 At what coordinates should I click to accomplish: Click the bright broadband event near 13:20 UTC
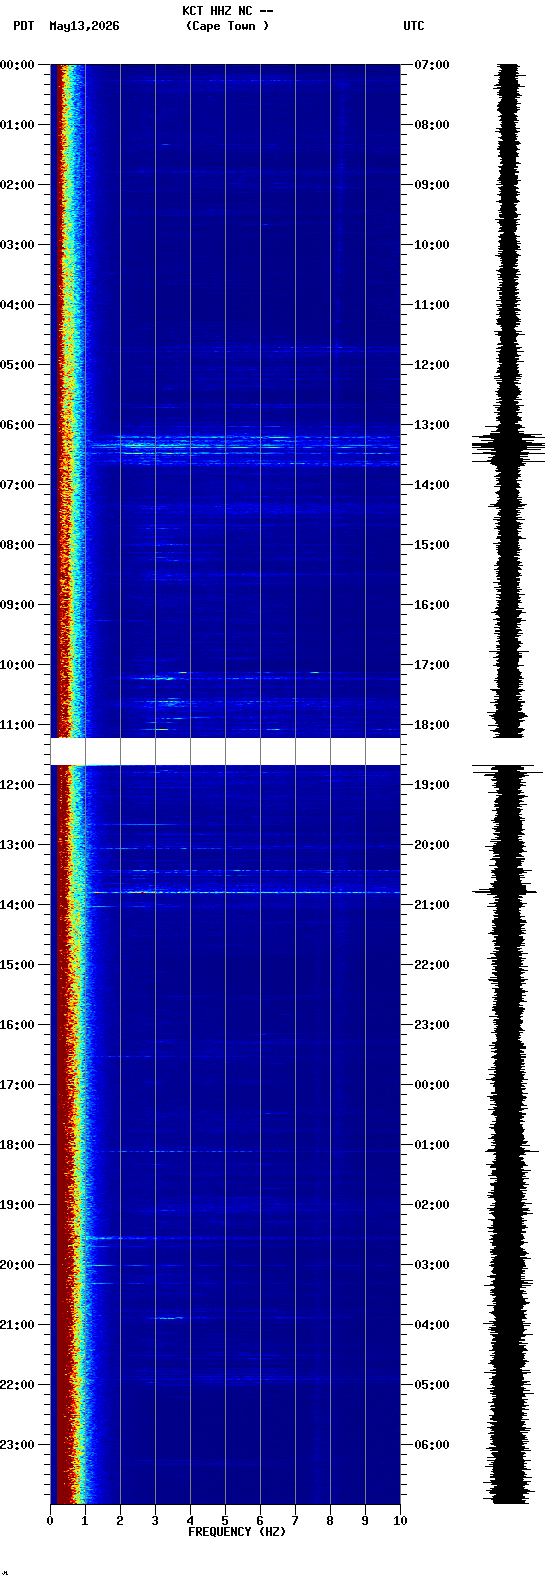click(x=243, y=449)
